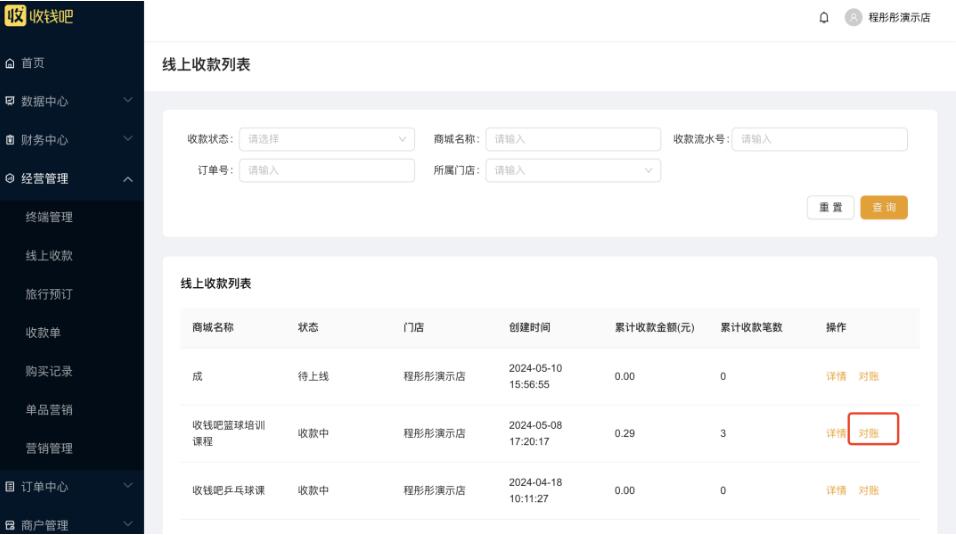Click the user avatar icon
Viewport: 956px width, 535px height.
[x=853, y=18]
